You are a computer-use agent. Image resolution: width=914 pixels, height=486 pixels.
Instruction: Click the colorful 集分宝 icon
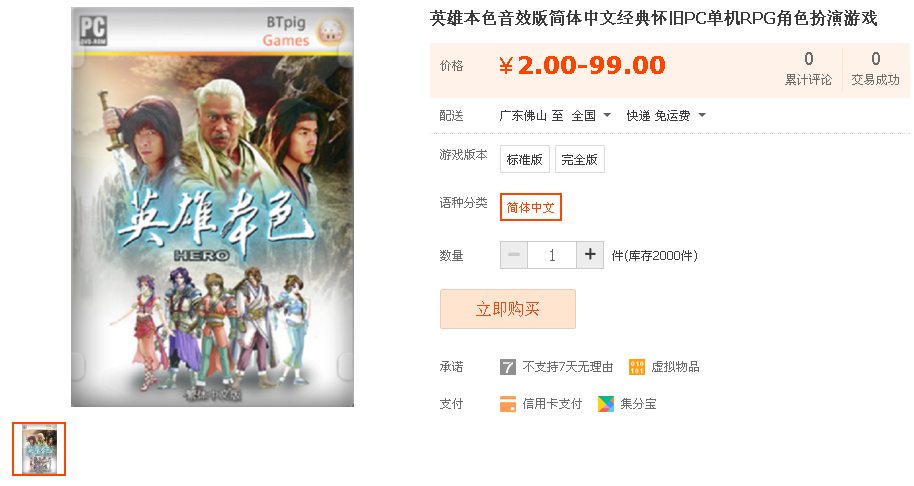point(606,404)
